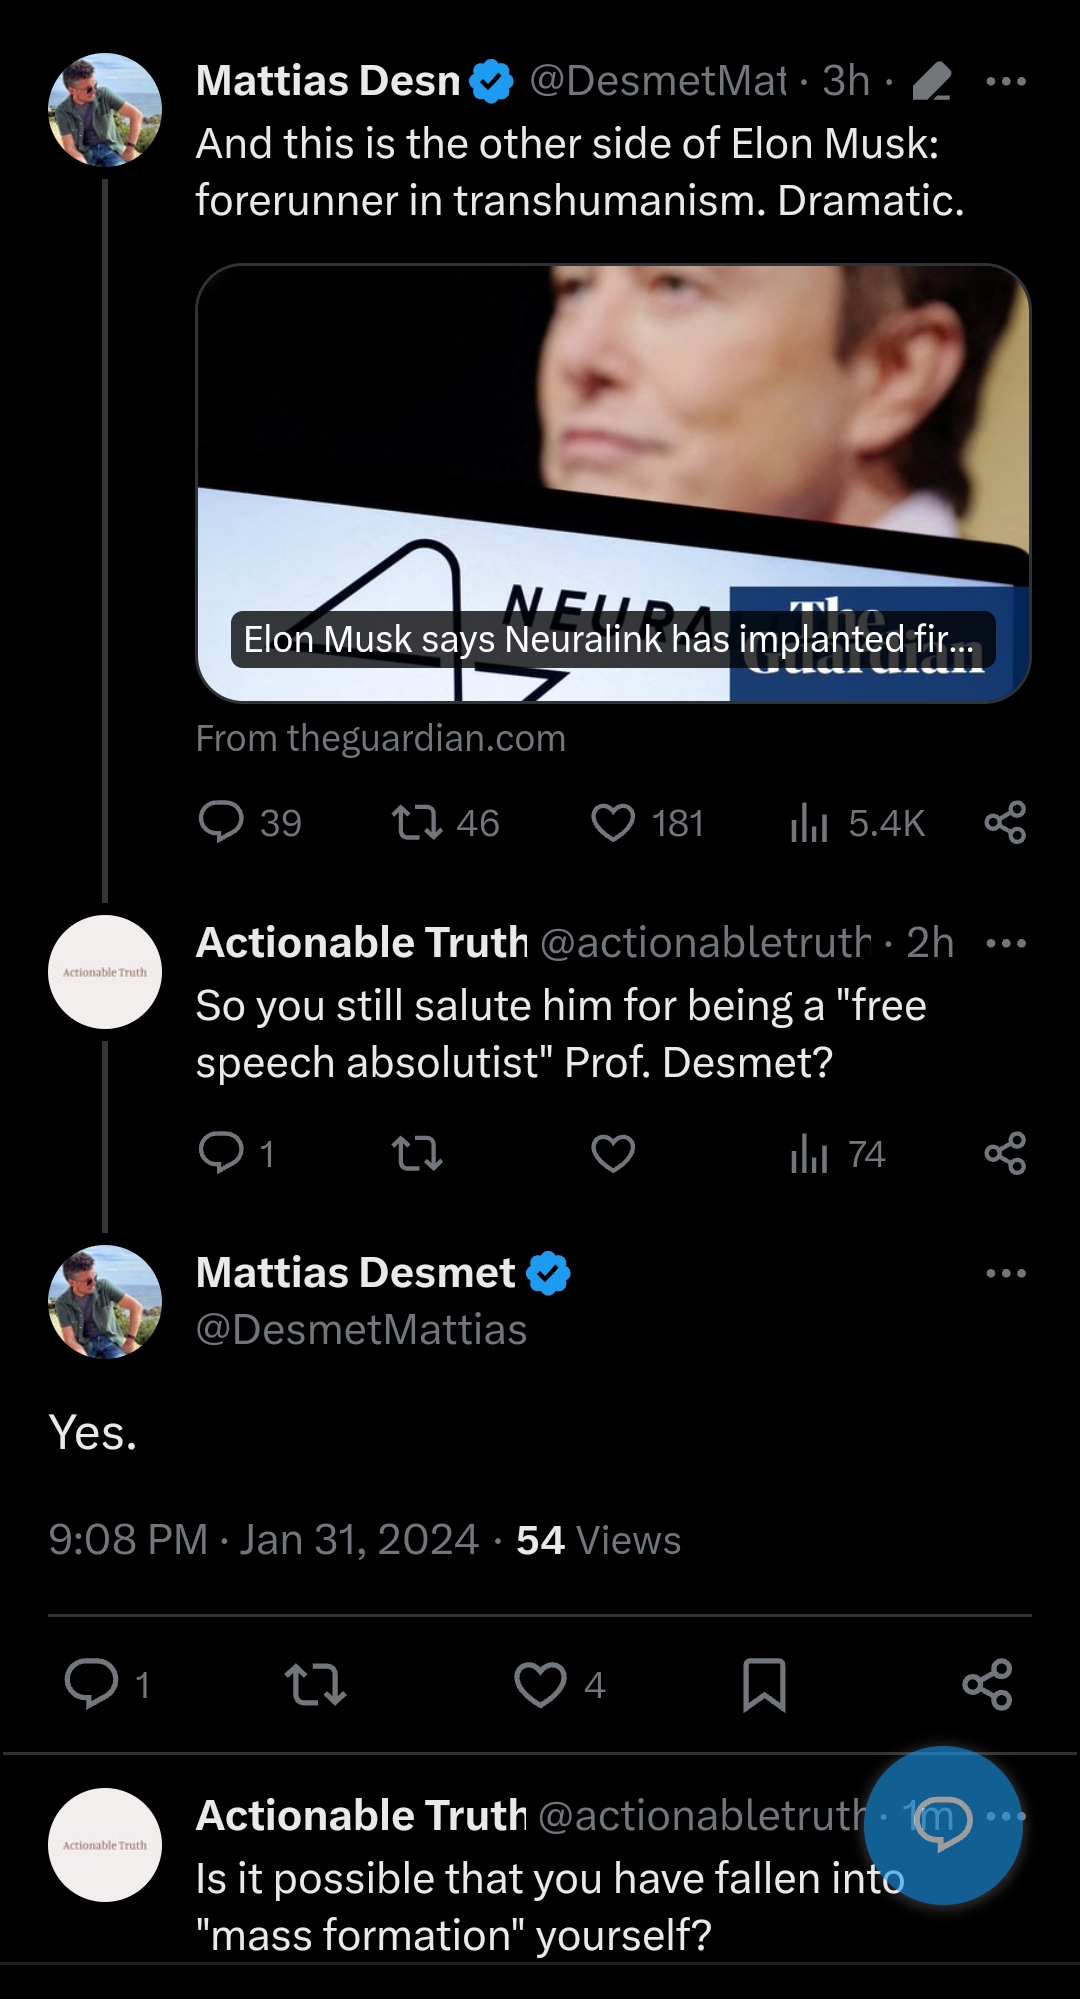1080x1999 pixels.
Task: Repost Actionable Truth's 'free speech absolutist' reply
Action: coord(417,1153)
